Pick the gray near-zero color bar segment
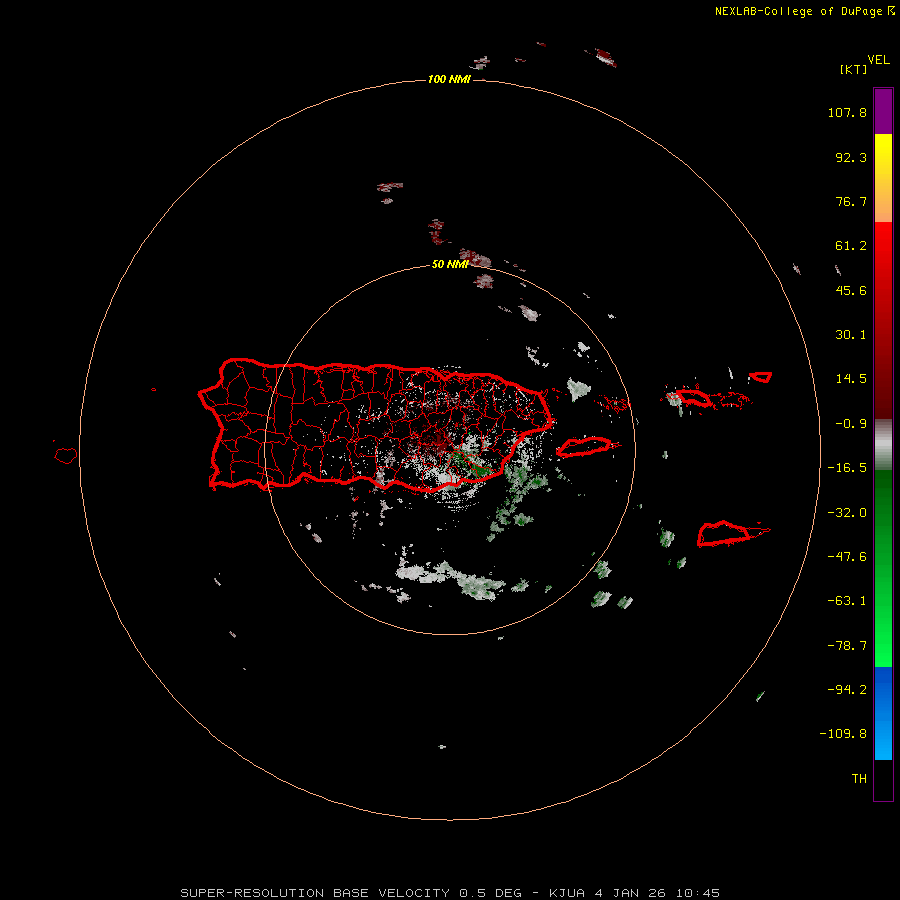The width and height of the screenshot is (900, 900). click(883, 445)
